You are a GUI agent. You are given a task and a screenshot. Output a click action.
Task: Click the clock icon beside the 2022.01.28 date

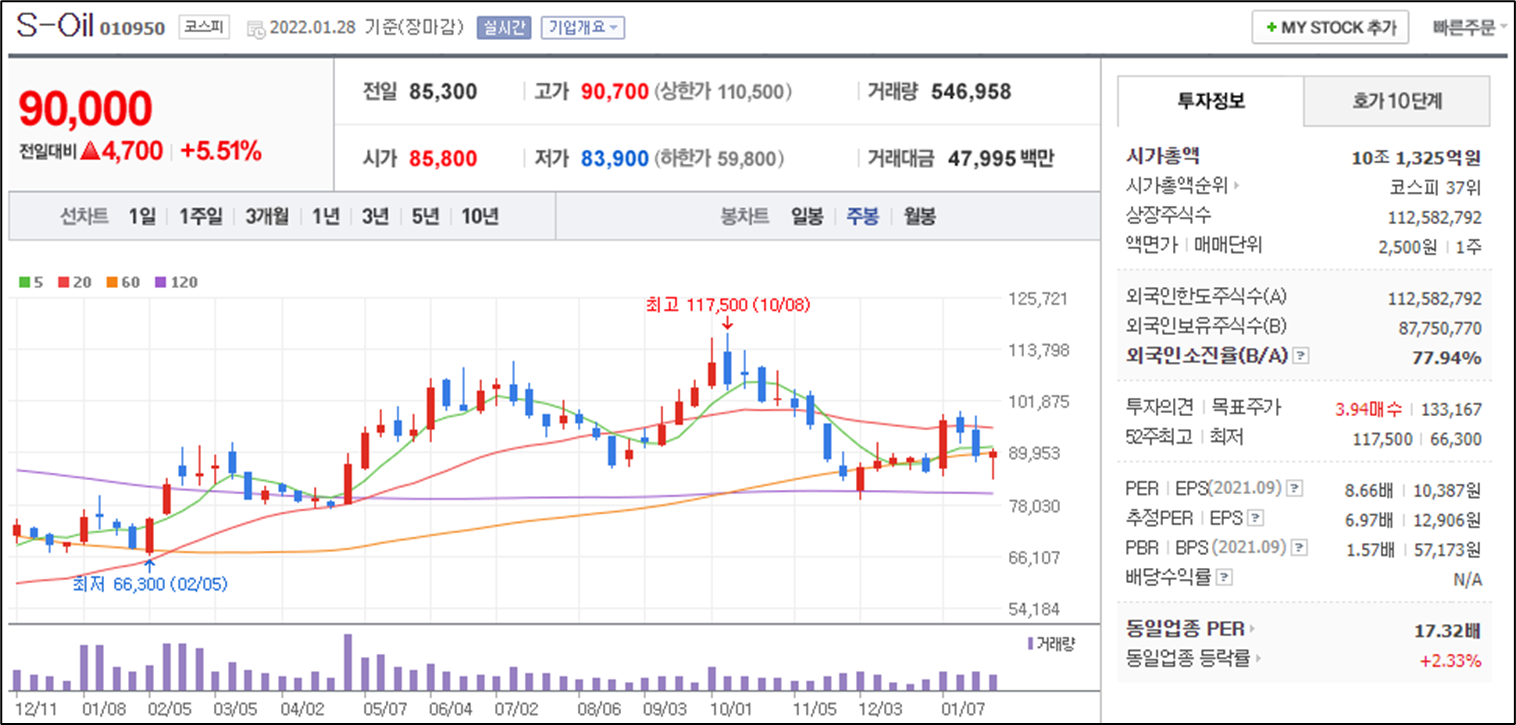(x=255, y=29)
